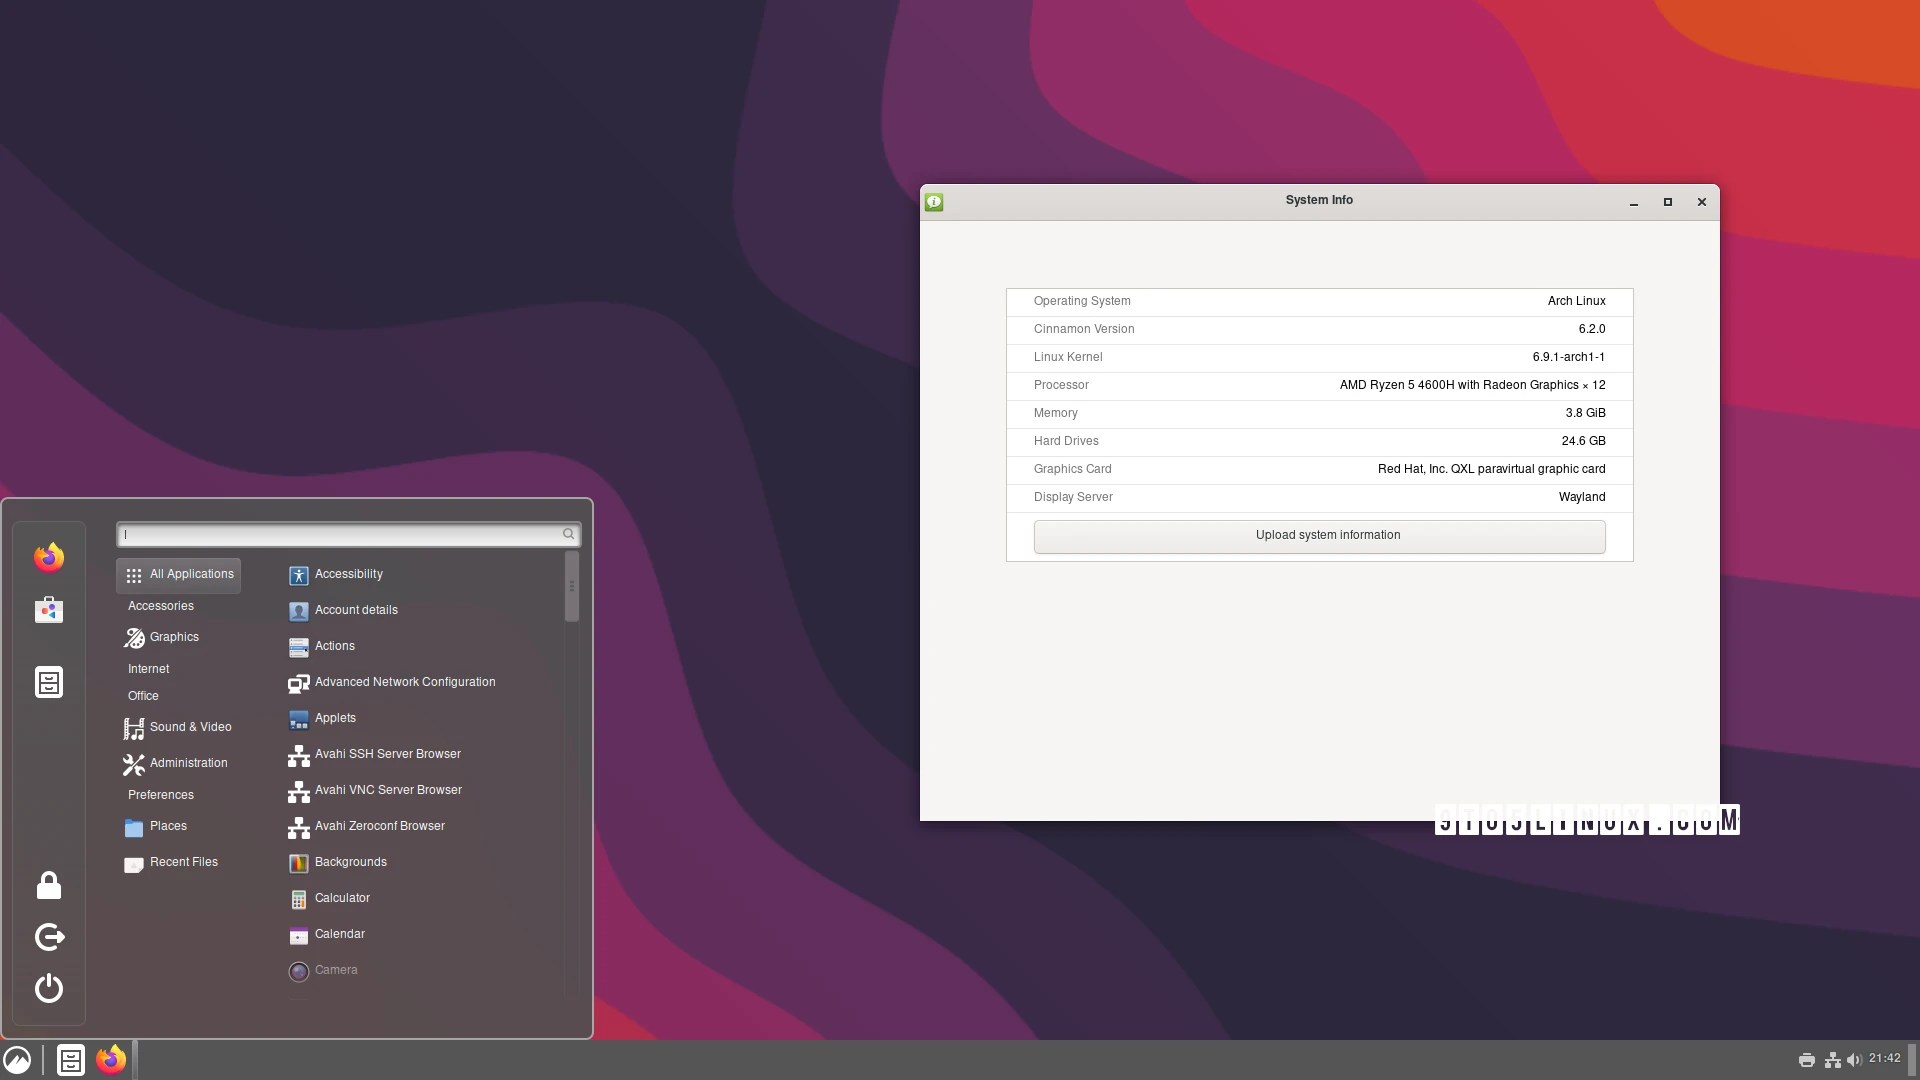1920x1080 pixels.
Task: Open the printer applet in the system tray
Action: coord(1806,1059)
